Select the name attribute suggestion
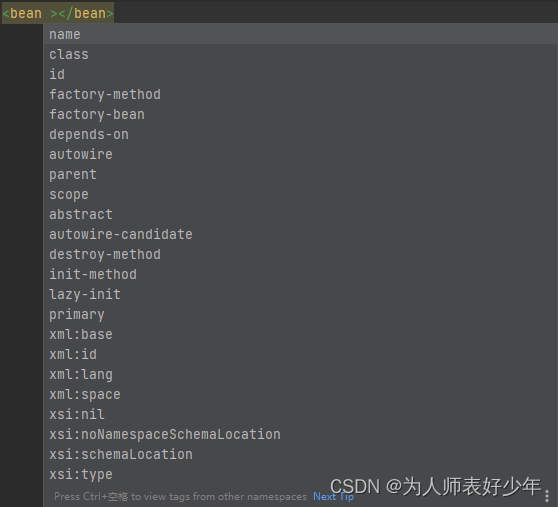 [x=300, y=35]
